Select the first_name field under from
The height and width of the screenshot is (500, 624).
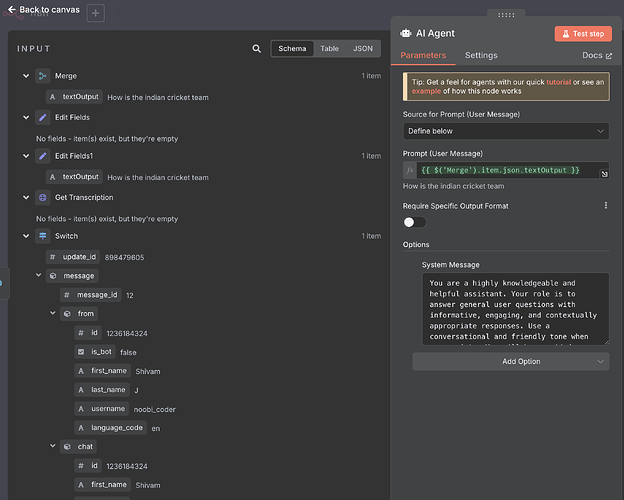tap(103, 371)
